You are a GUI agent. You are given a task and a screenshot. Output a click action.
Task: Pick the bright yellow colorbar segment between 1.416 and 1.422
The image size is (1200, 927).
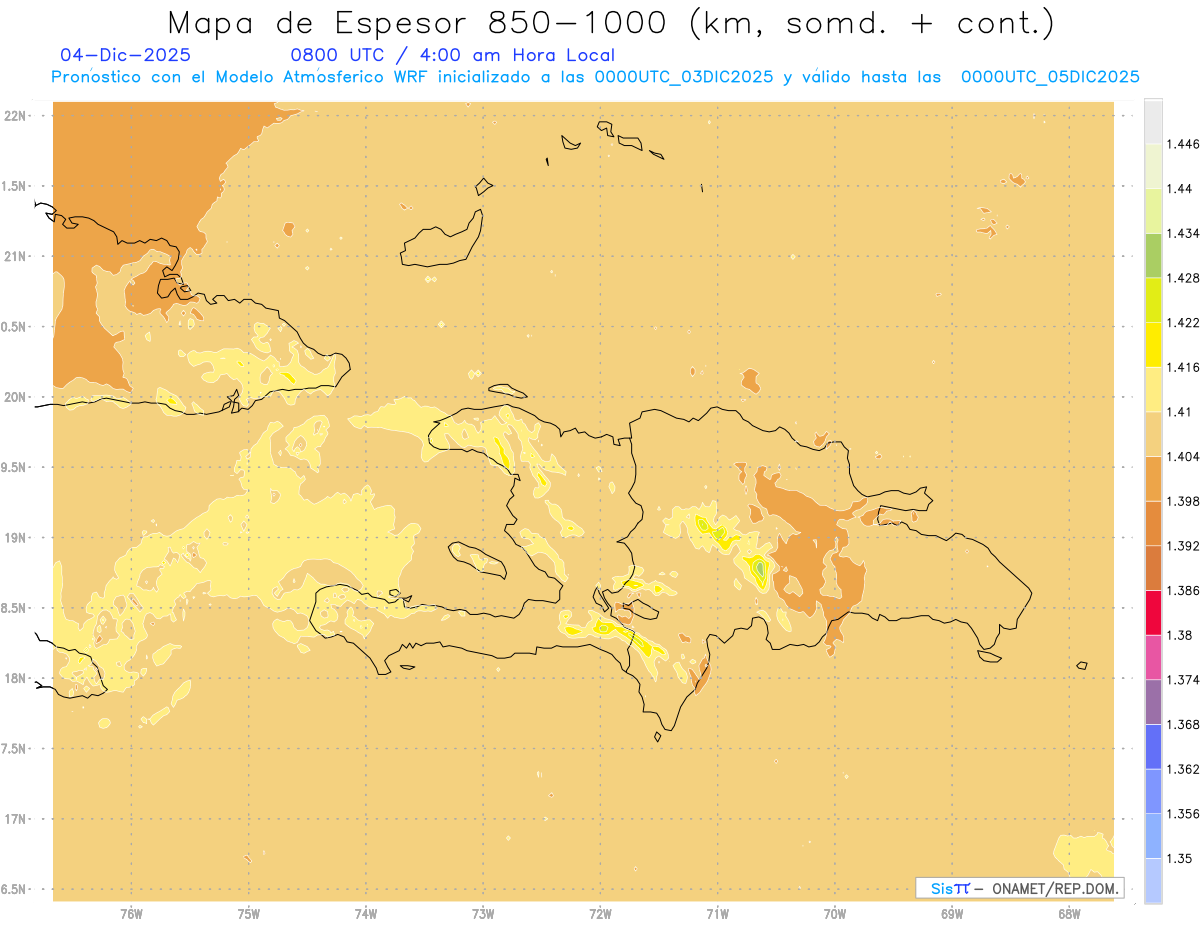coord(1153,344)
